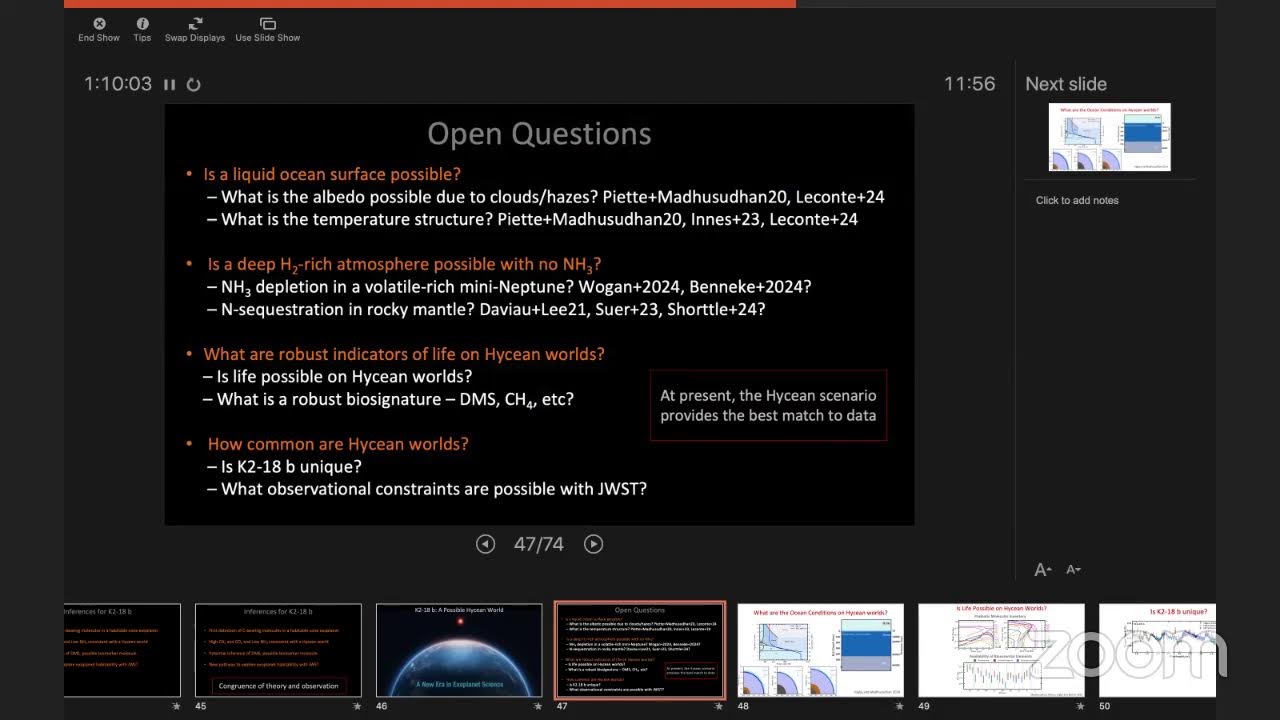The height and width of the screenshot is (720, 1280).
Task: Click the 'Open Questions' slide title
Action: click(x=539, y=134)
